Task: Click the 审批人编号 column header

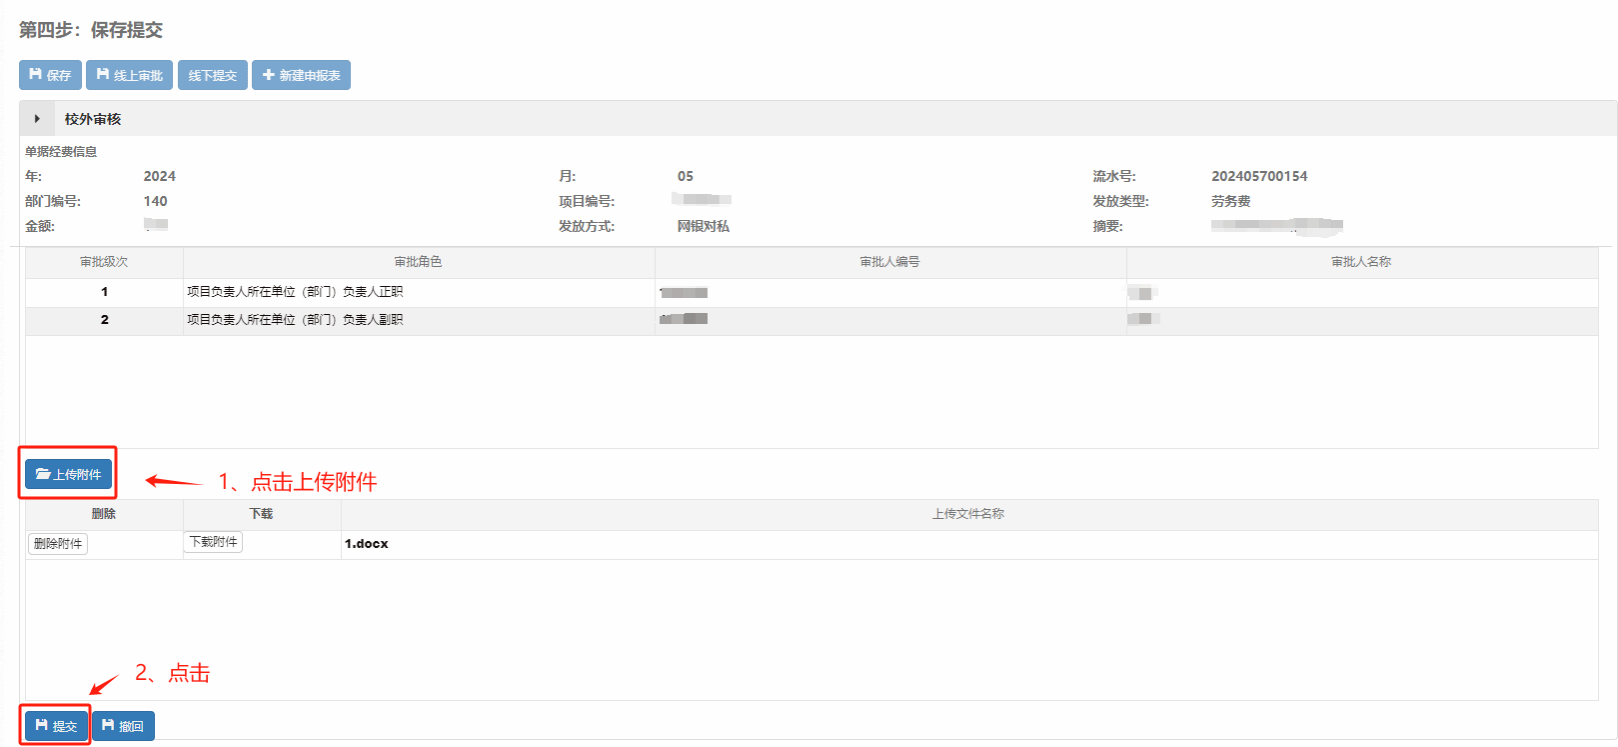Action: [890, 262]
